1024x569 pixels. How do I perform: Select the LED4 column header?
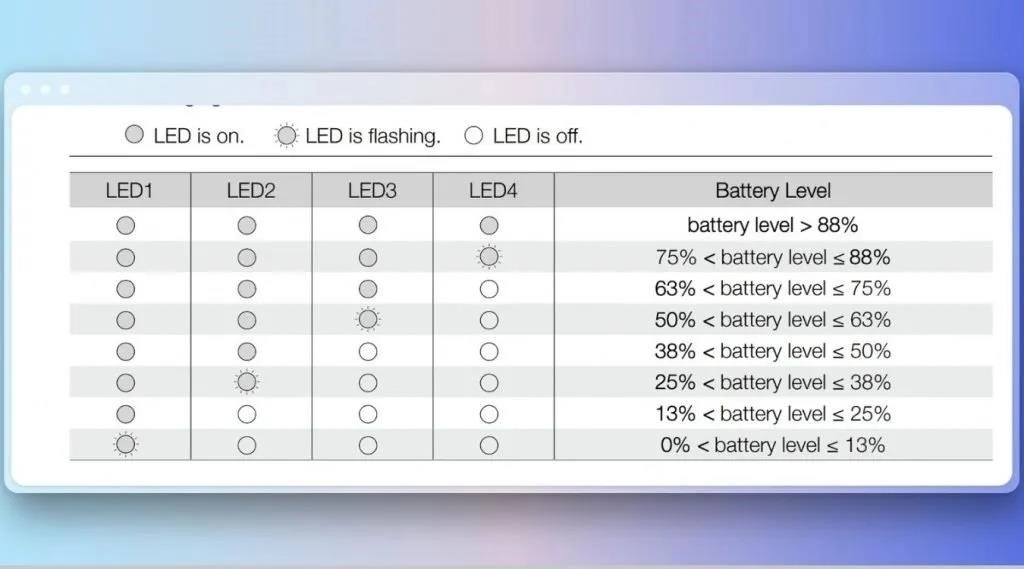(x=493, y=190)
